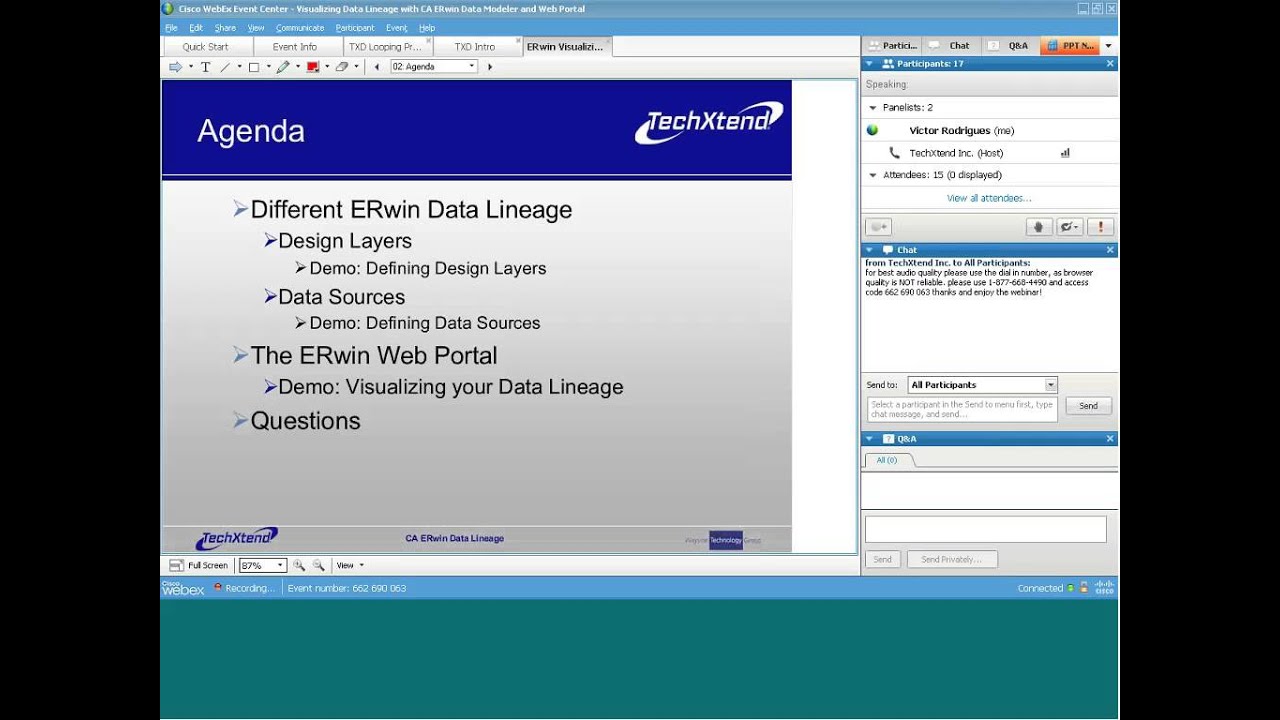
Task: Open the Event menu
Action: (x=396, y=28)
